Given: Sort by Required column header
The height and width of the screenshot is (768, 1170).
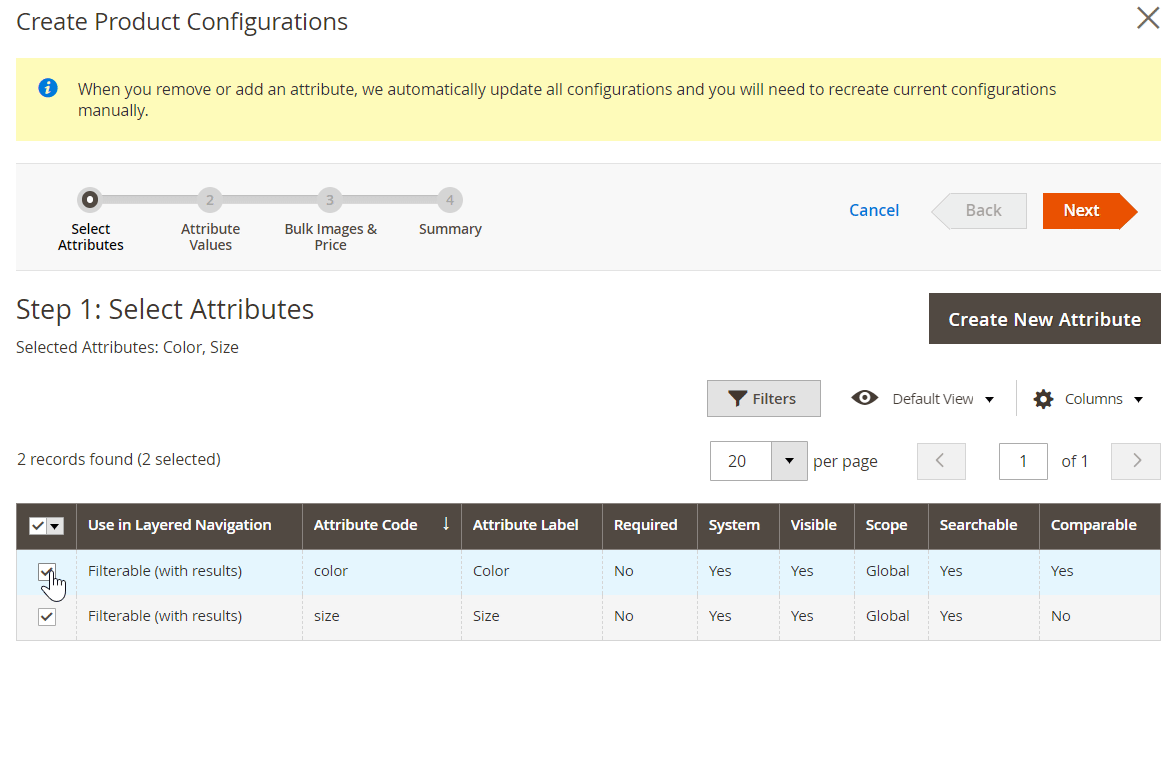Looking at the screenshot, I should coord(650,525).
